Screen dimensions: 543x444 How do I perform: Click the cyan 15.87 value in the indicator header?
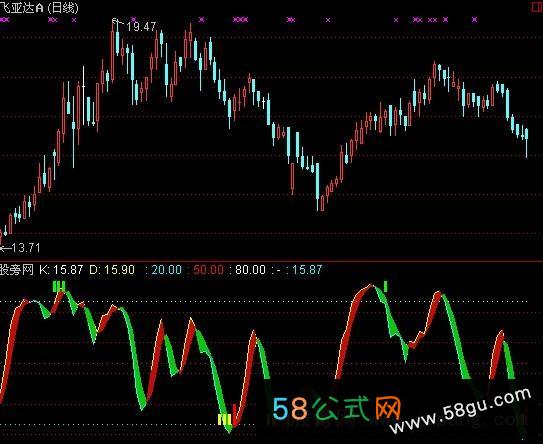[307, 270]
